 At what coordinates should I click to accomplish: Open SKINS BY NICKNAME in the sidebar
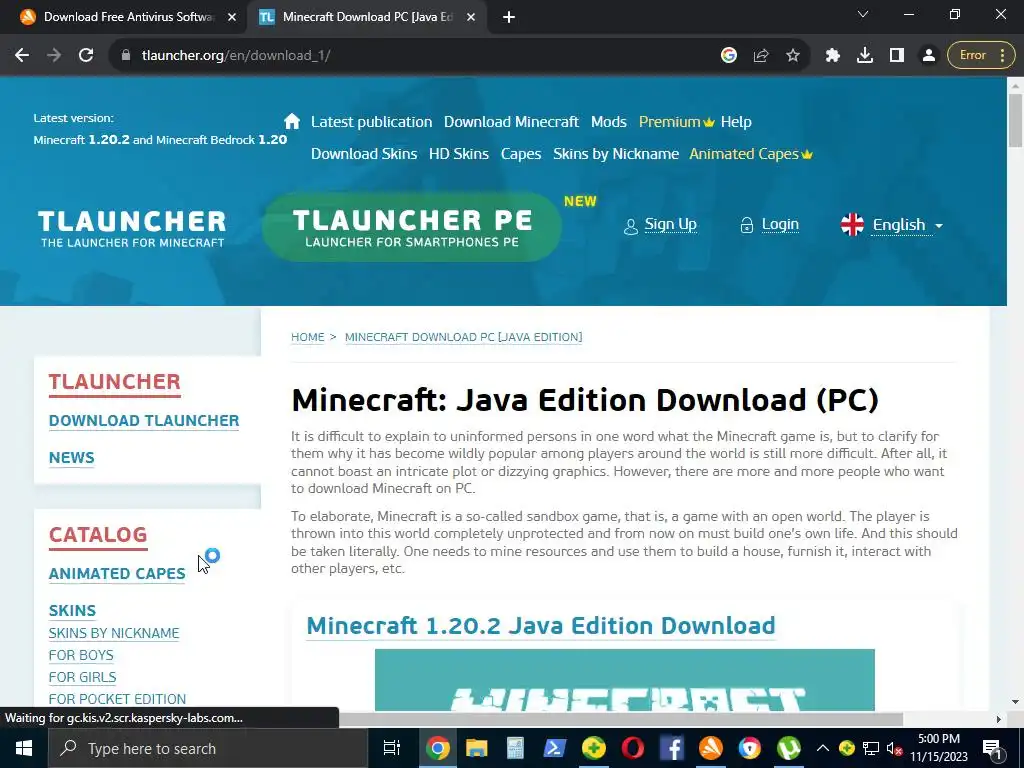pyautogui.click(x=114, y=633)
